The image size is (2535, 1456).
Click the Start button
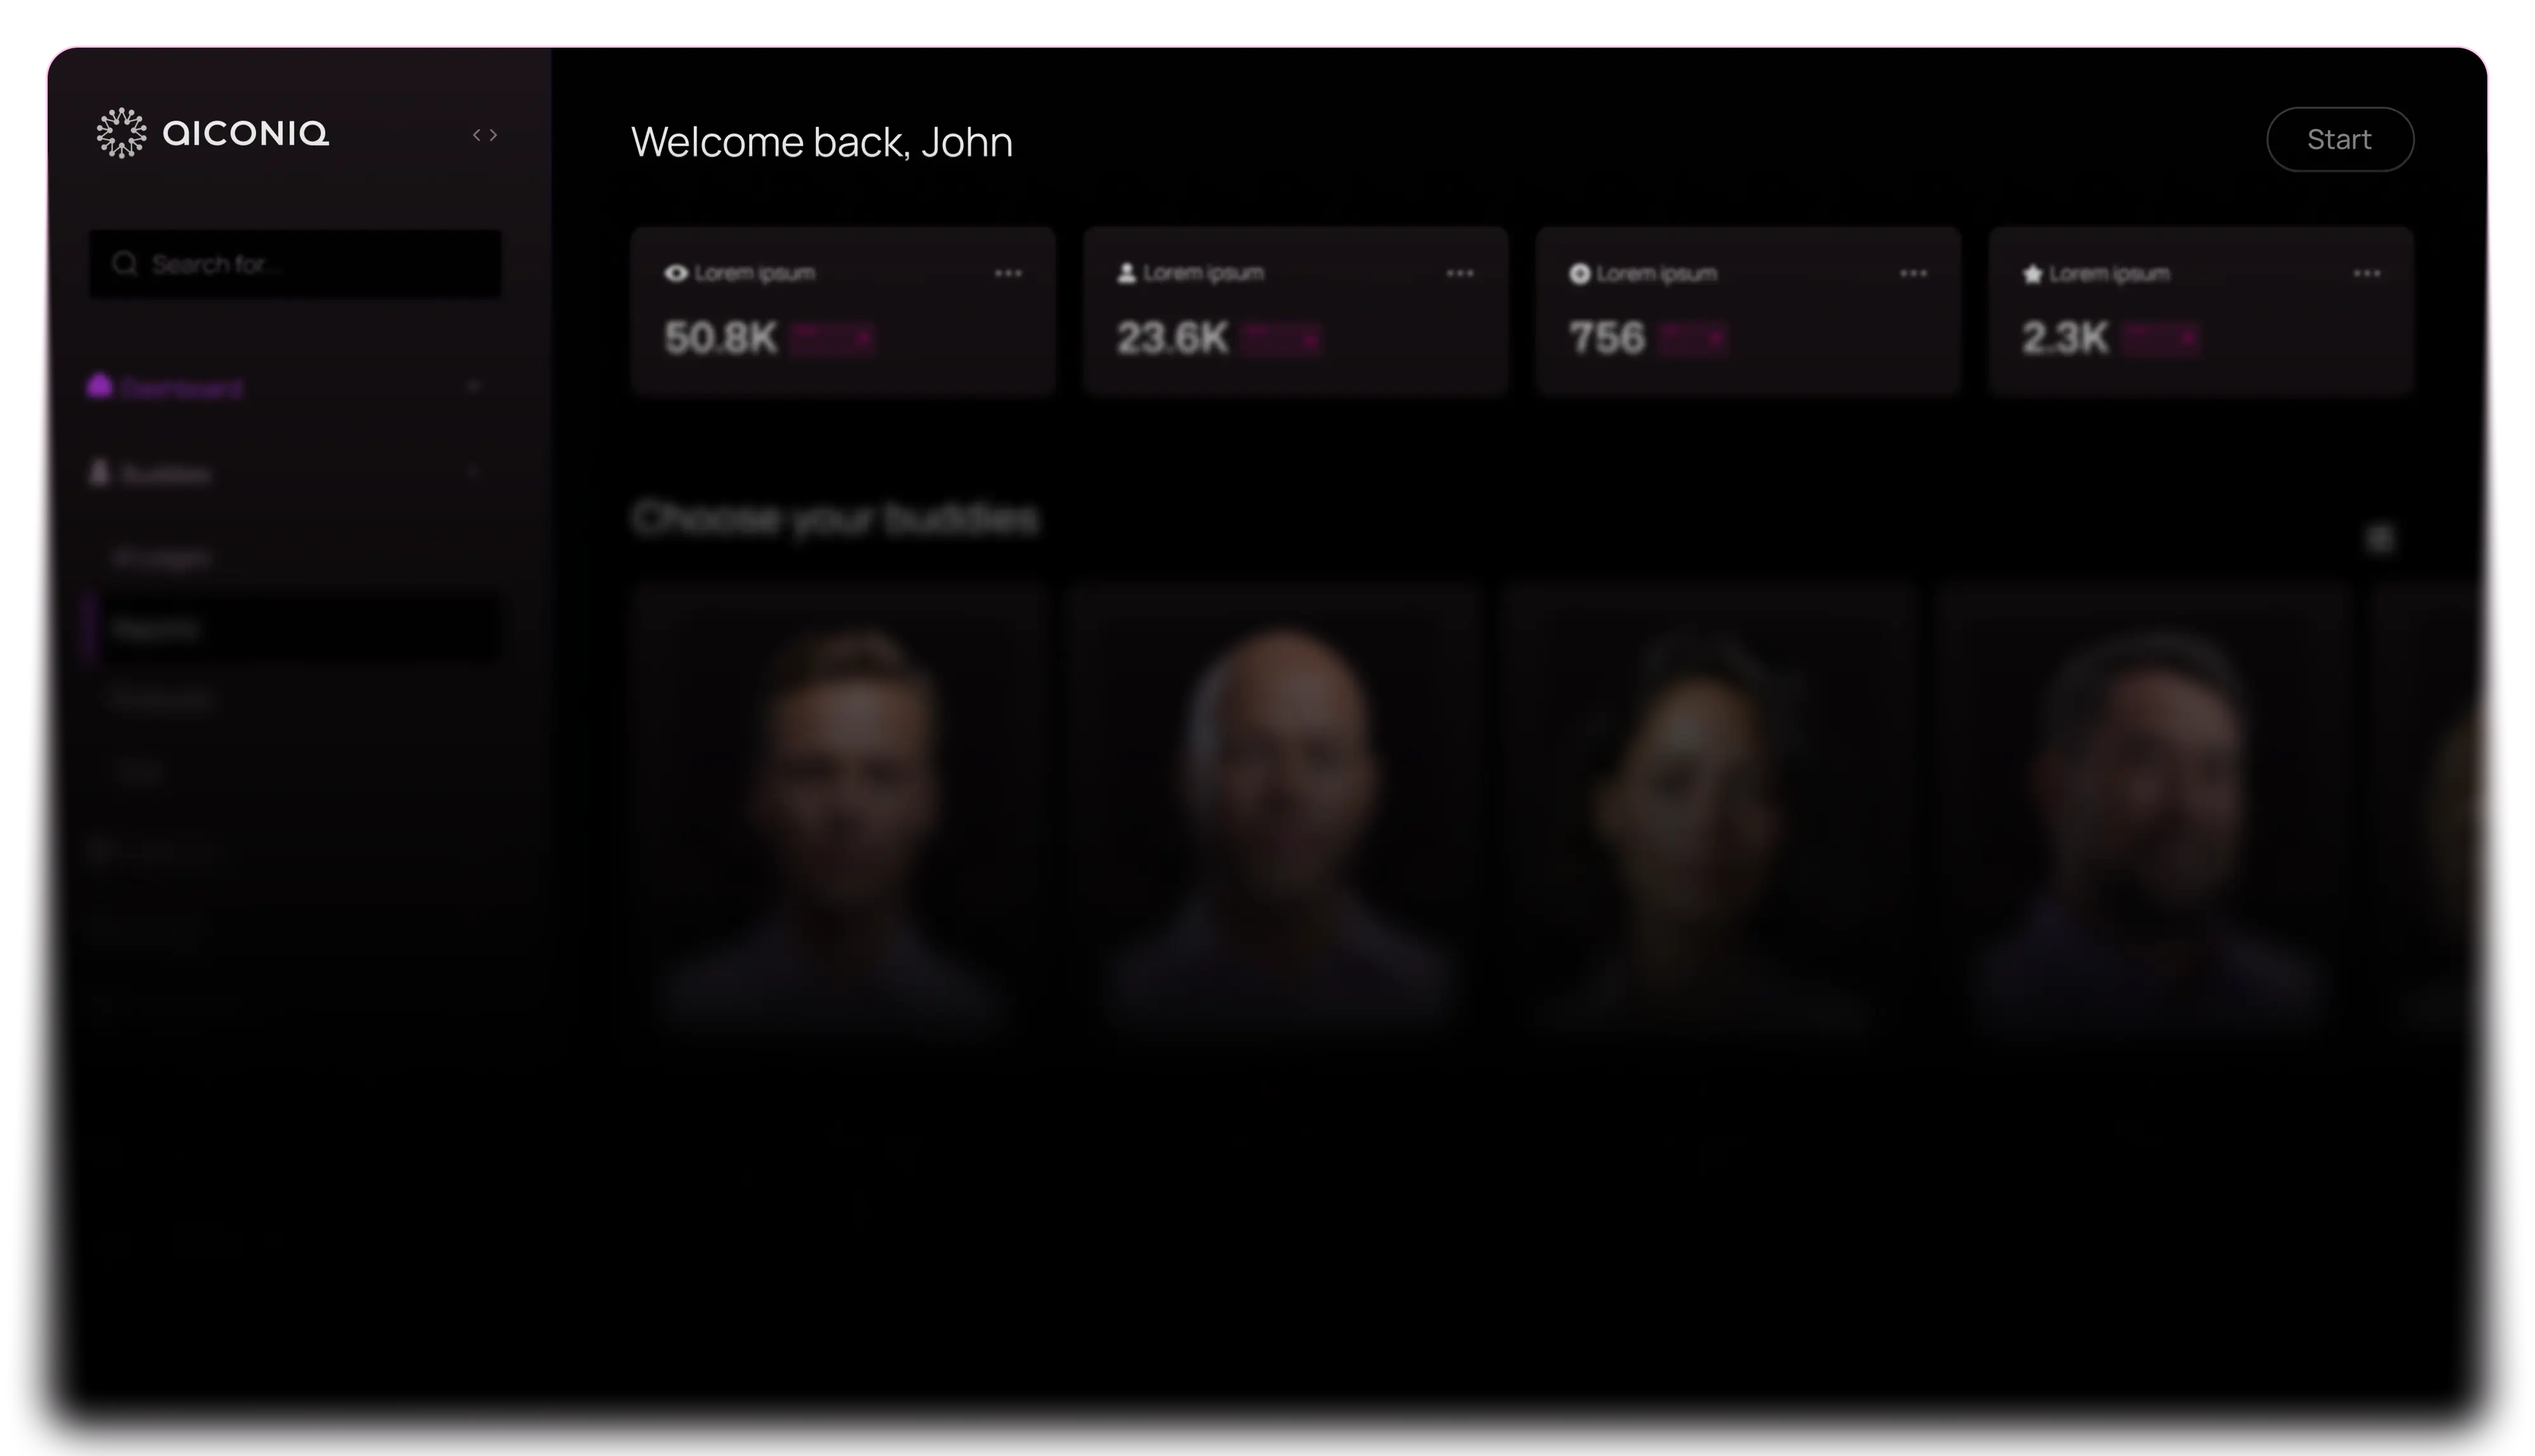(2340, 139)
